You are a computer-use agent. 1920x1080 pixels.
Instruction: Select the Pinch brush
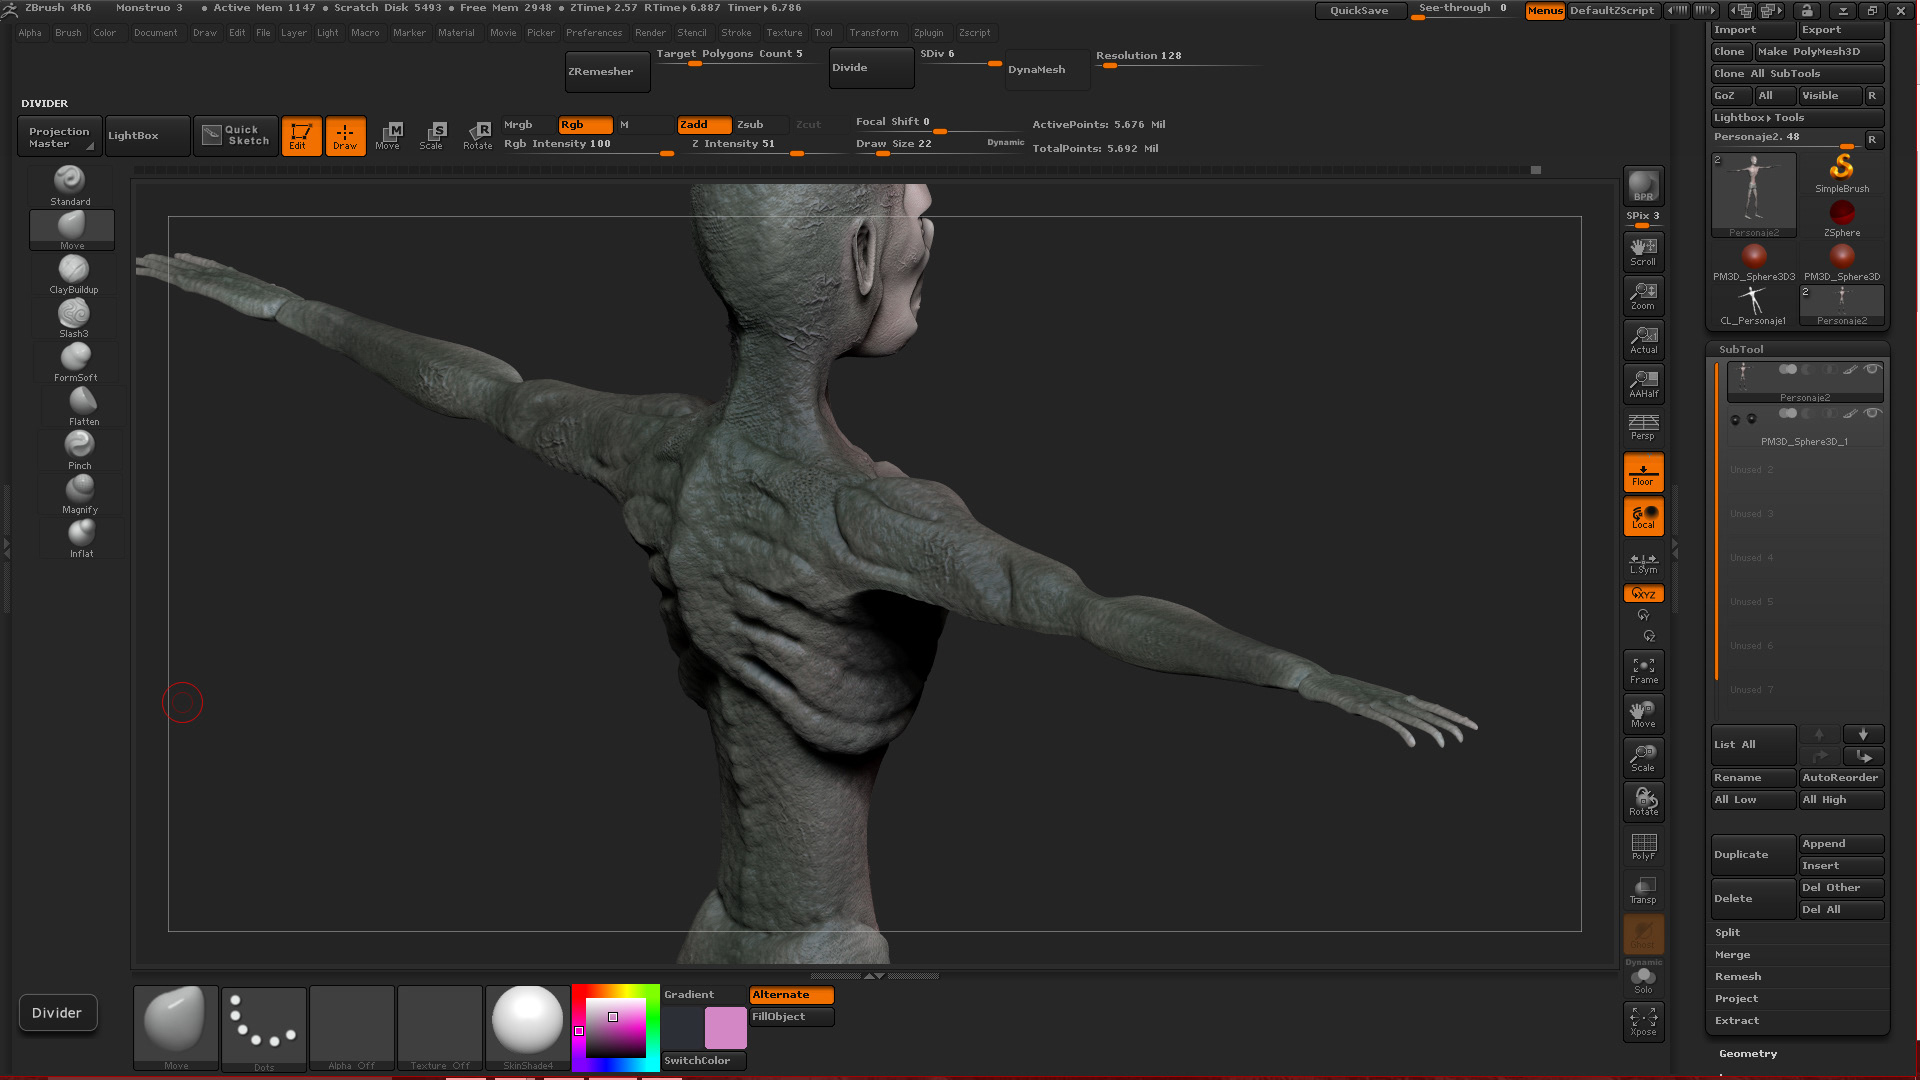click(79, 450)
